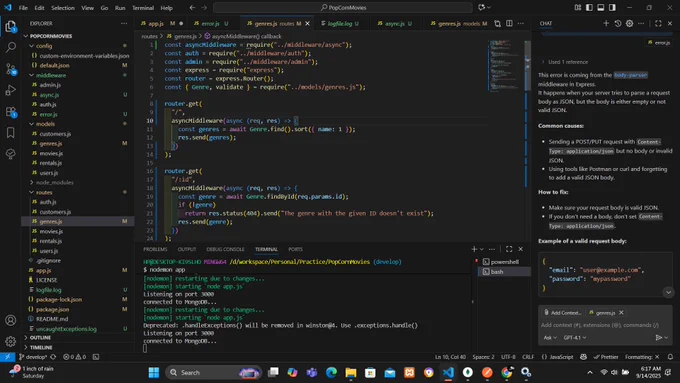Customize layout icon in title bar
Viewport: 680px width, 383px height.
pos(578,7)
